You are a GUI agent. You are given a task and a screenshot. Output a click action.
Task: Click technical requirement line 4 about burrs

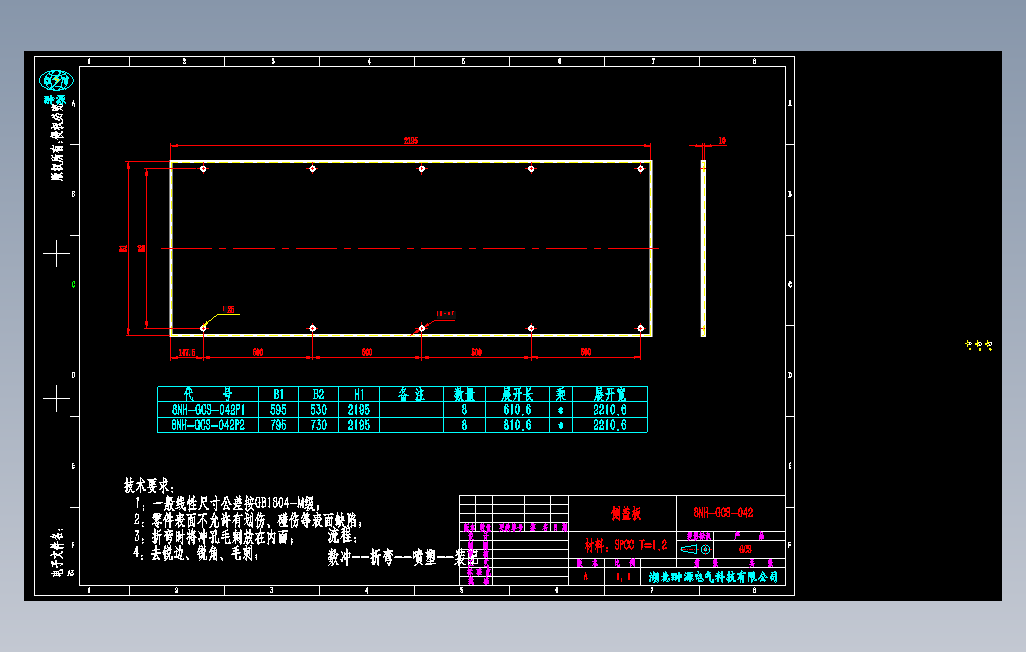click(x=196, y=554)
